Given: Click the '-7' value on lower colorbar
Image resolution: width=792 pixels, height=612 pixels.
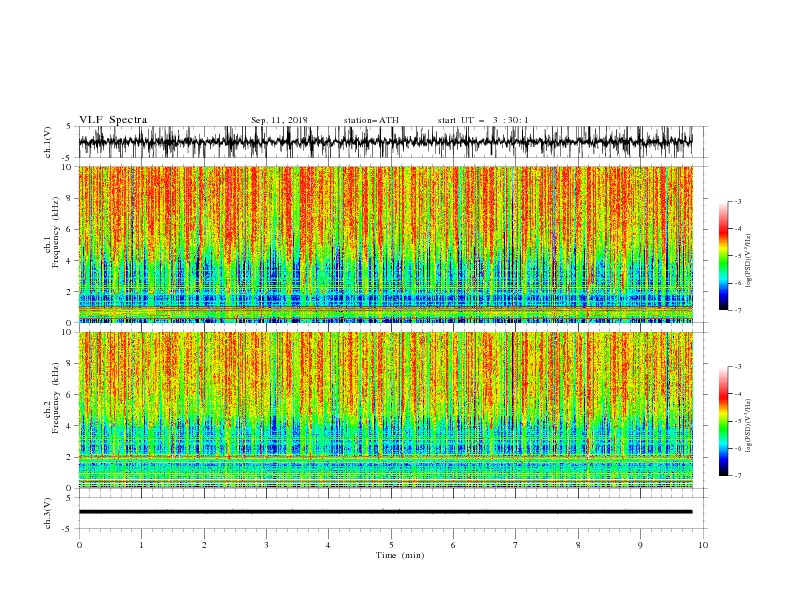Looking at the screenshot, I should click(x=738, y=476).
